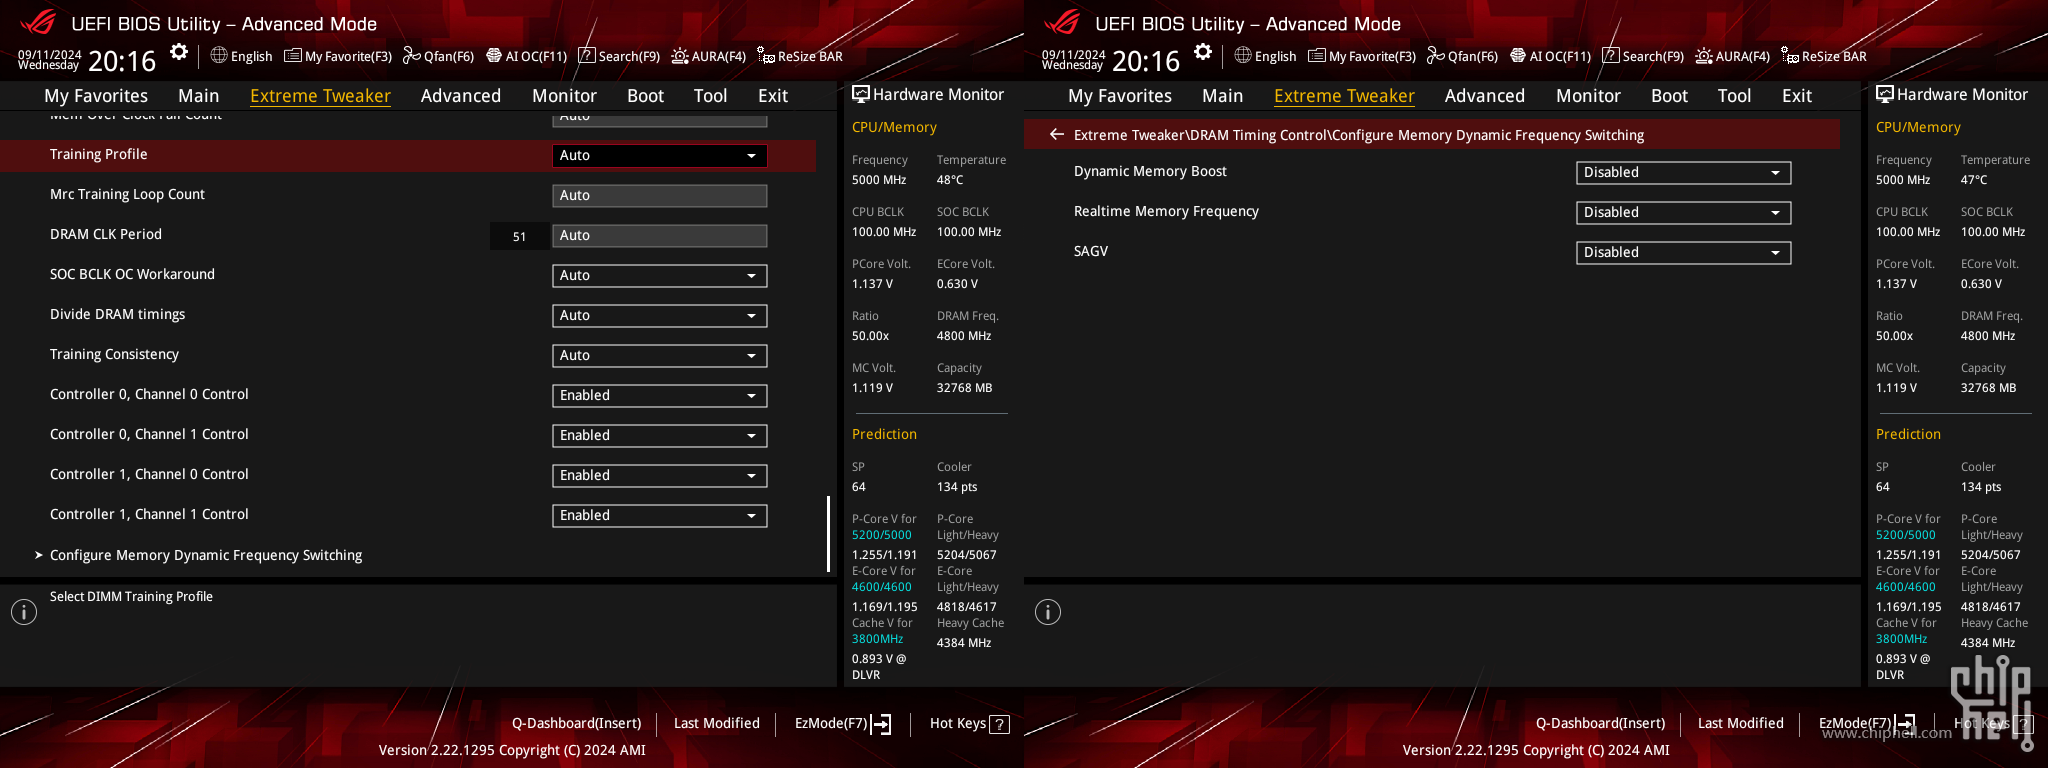Click Q-Dashboard(Insert) in the left window
Screen dimensions: 2048x768
(577, 724)
